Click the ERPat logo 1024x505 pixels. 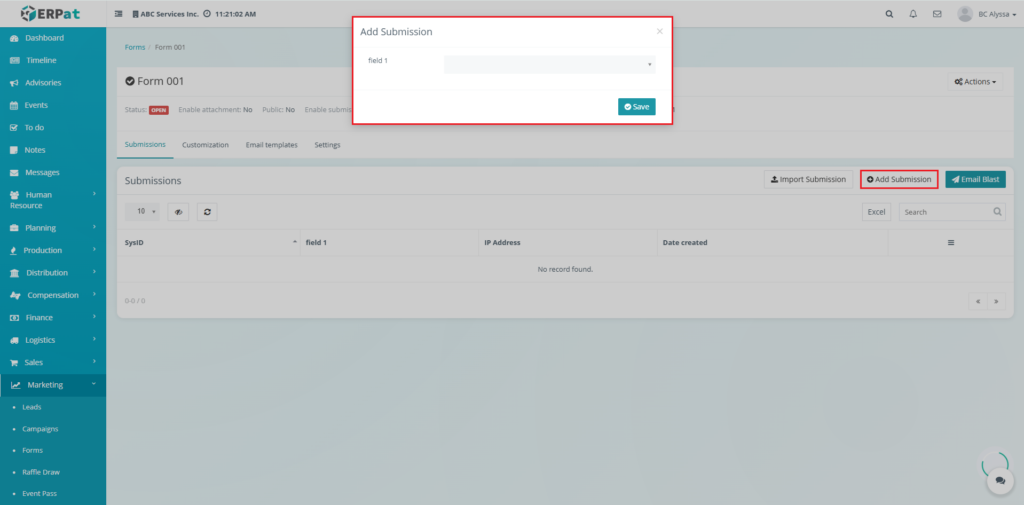tap(52, 13)
